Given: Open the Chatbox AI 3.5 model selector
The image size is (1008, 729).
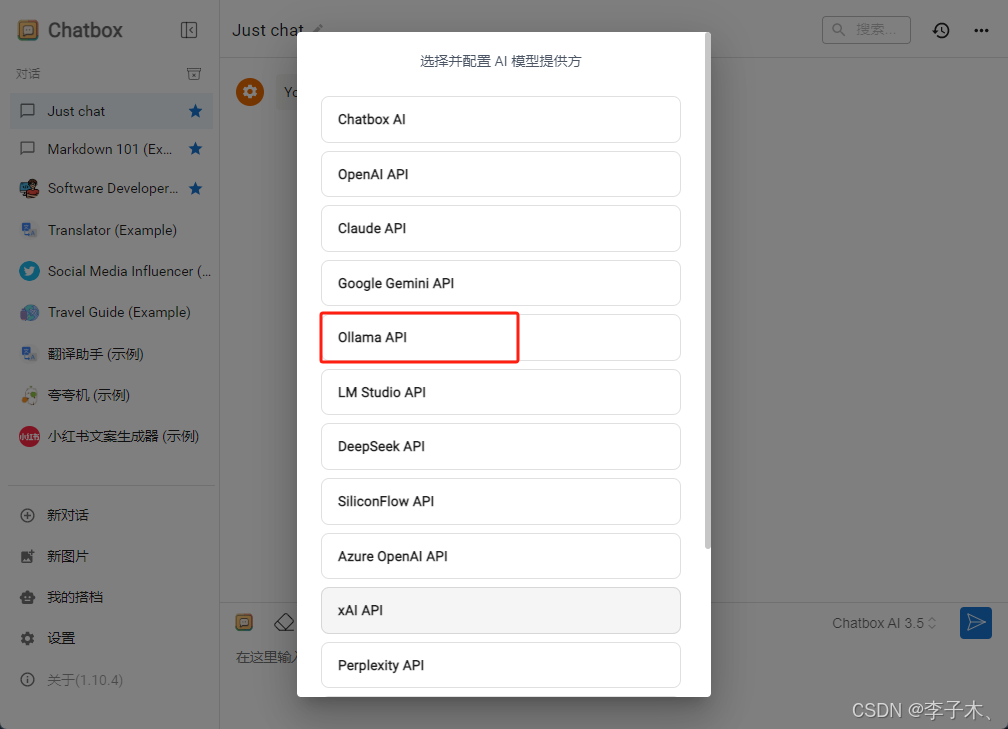Looking at the screenshot, I should tap(884, 623).
